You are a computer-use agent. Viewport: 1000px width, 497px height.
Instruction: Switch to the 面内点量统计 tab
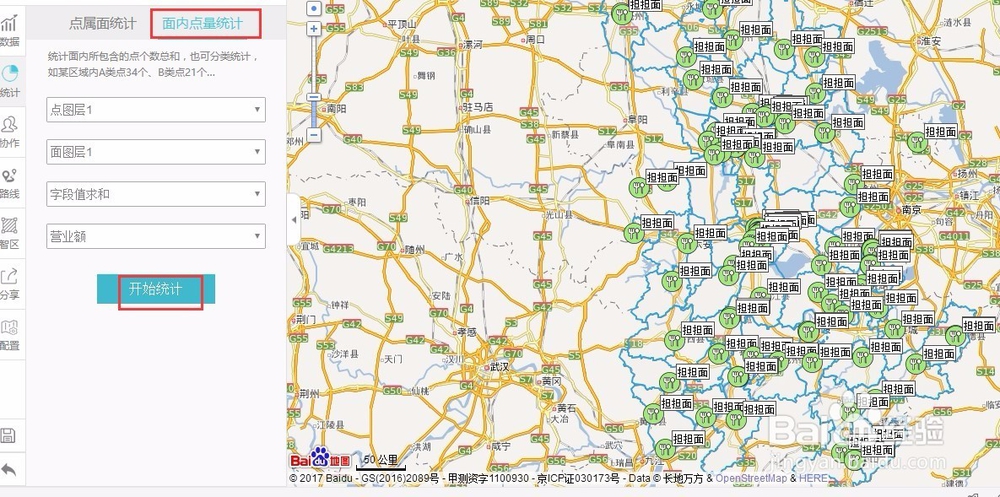point(202,24)
